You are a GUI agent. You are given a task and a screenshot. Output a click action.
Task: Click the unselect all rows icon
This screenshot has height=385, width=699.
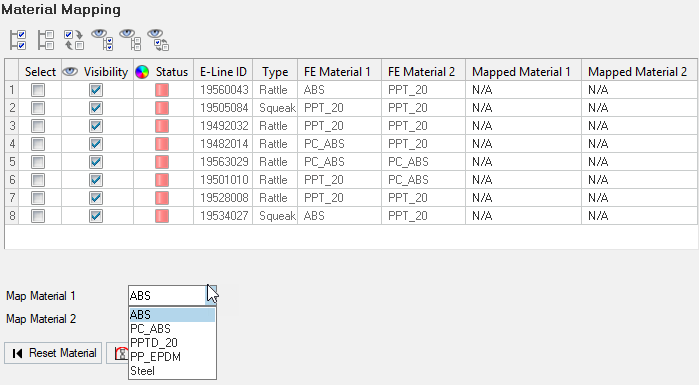(x=45, y=40)
